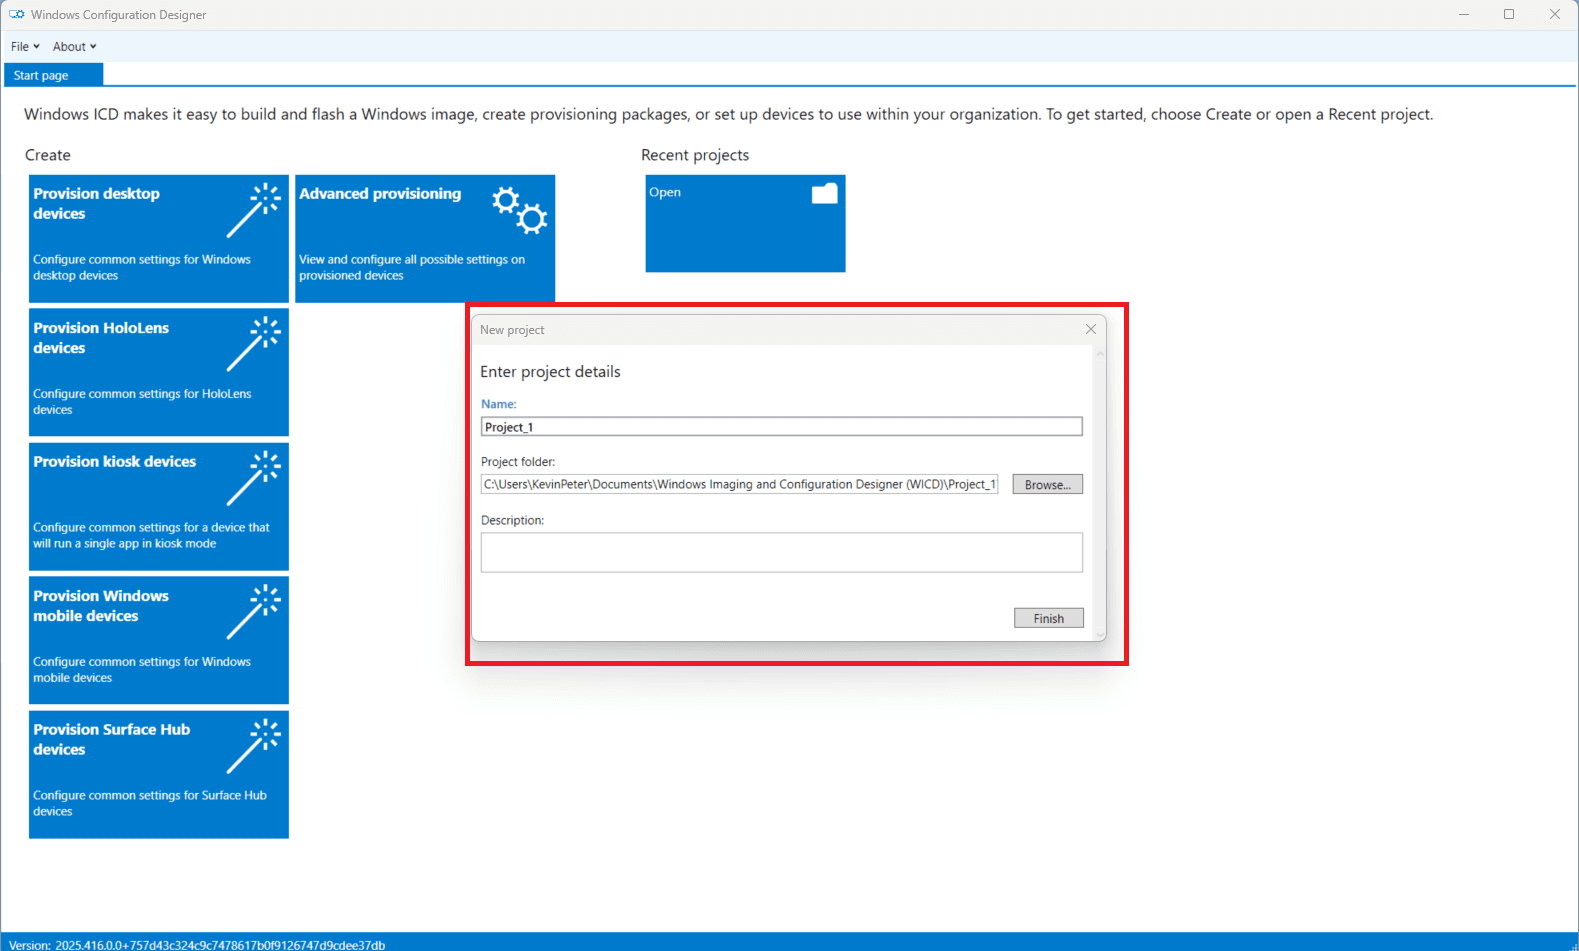Click the dialog scrollbar up arrow
The width and height of the screenshot is (1579, 951).
tap(1100, 354)
